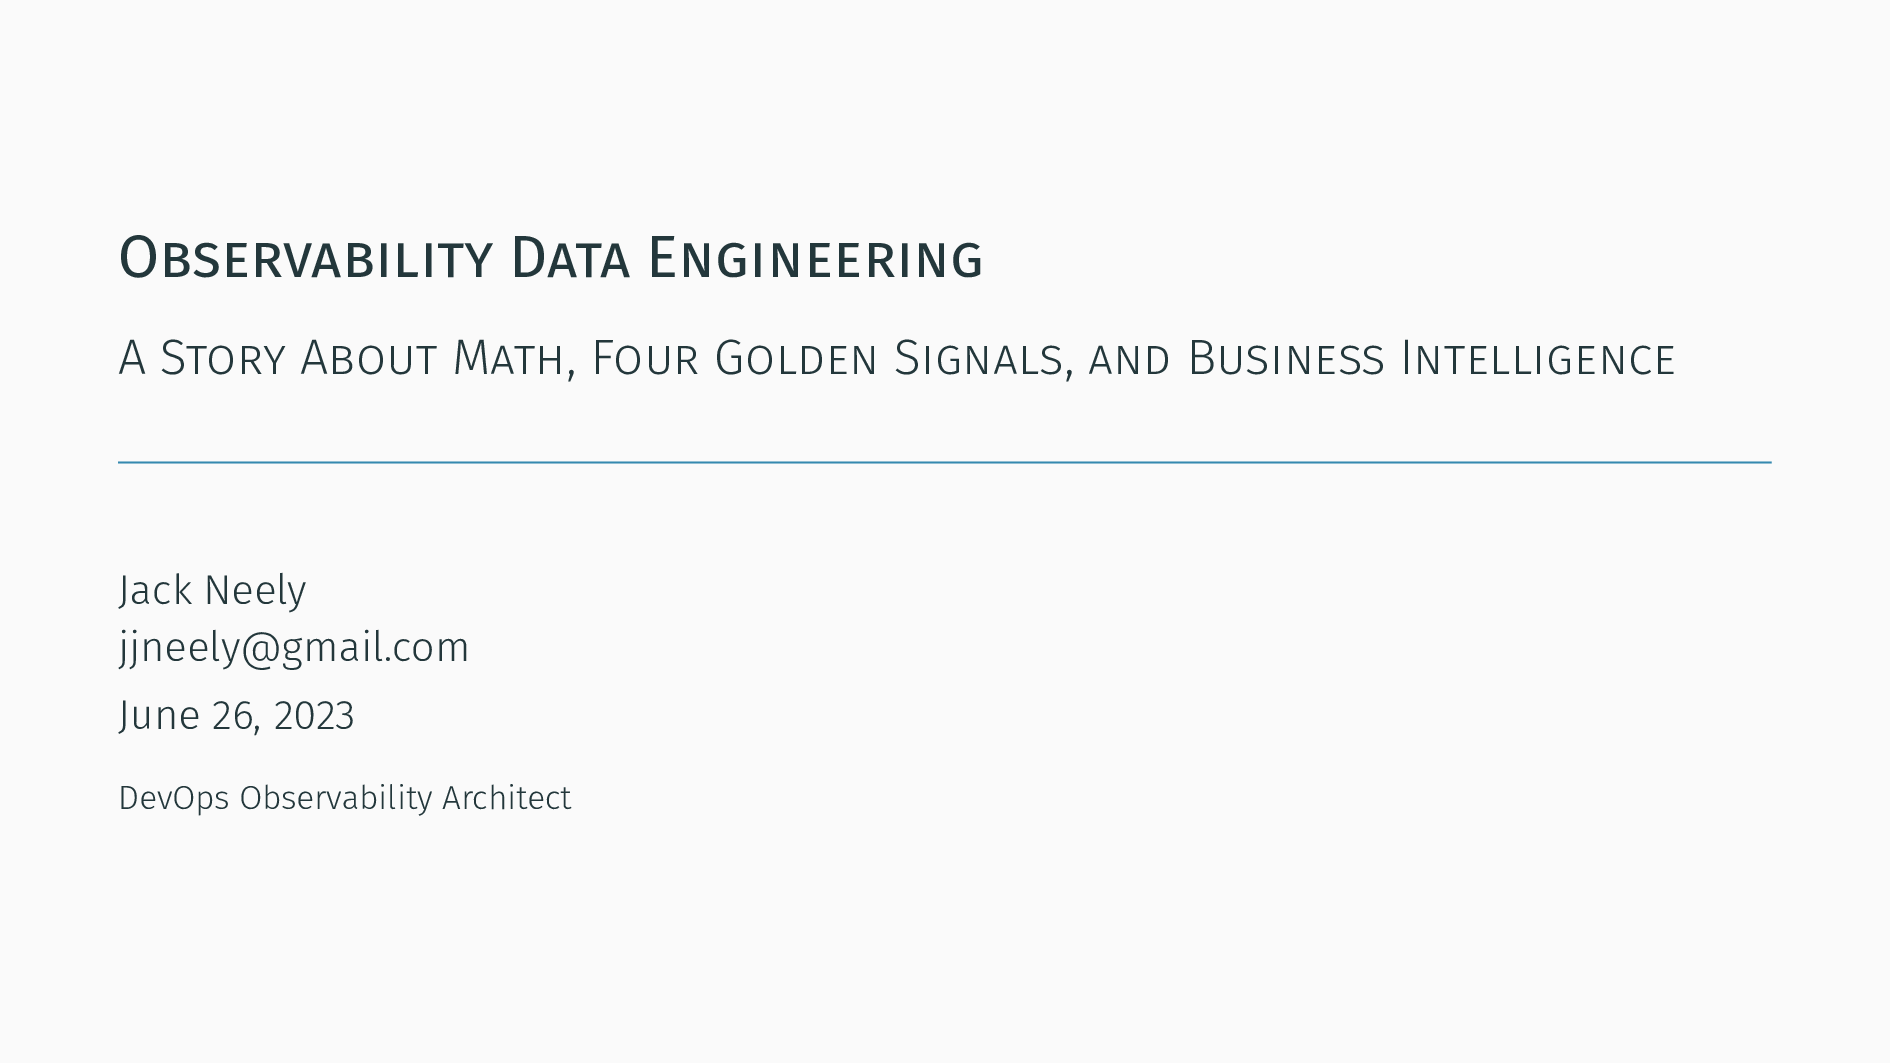Select the title Observability Data Engineering

pyautogui.click(x=551, y=258)
